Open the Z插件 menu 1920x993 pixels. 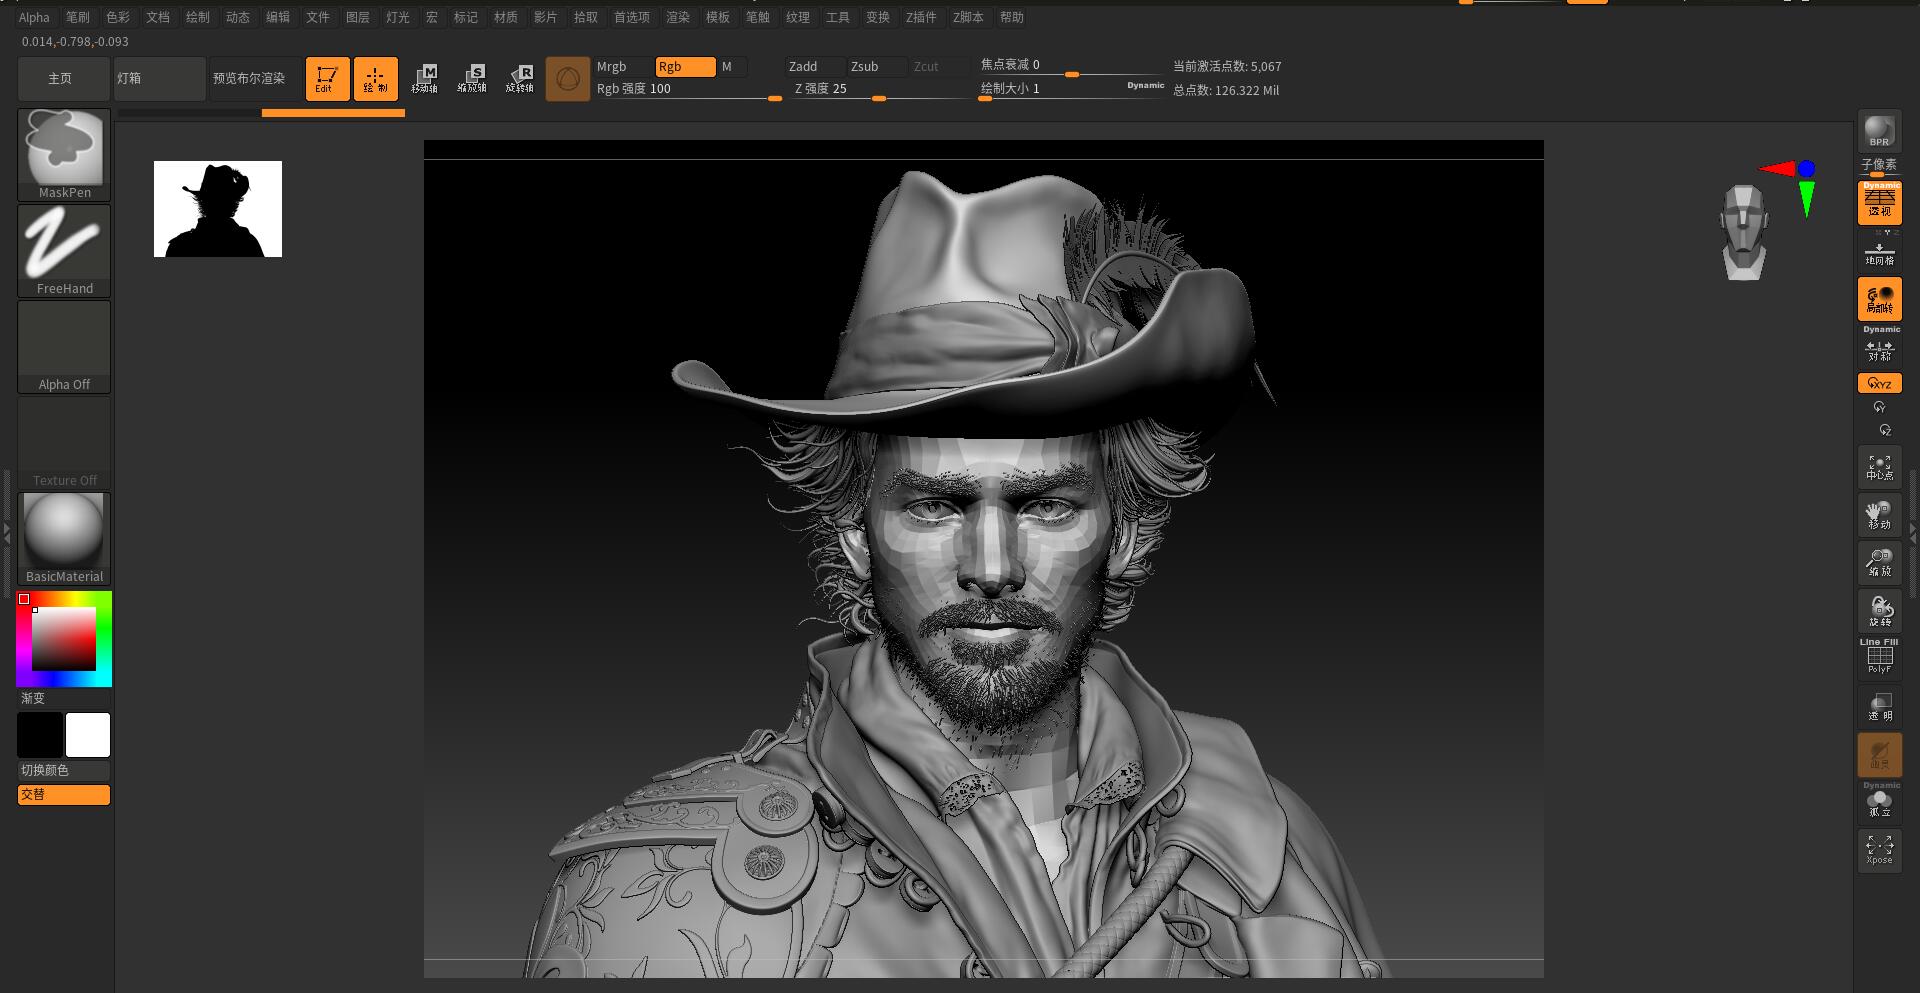921,17
